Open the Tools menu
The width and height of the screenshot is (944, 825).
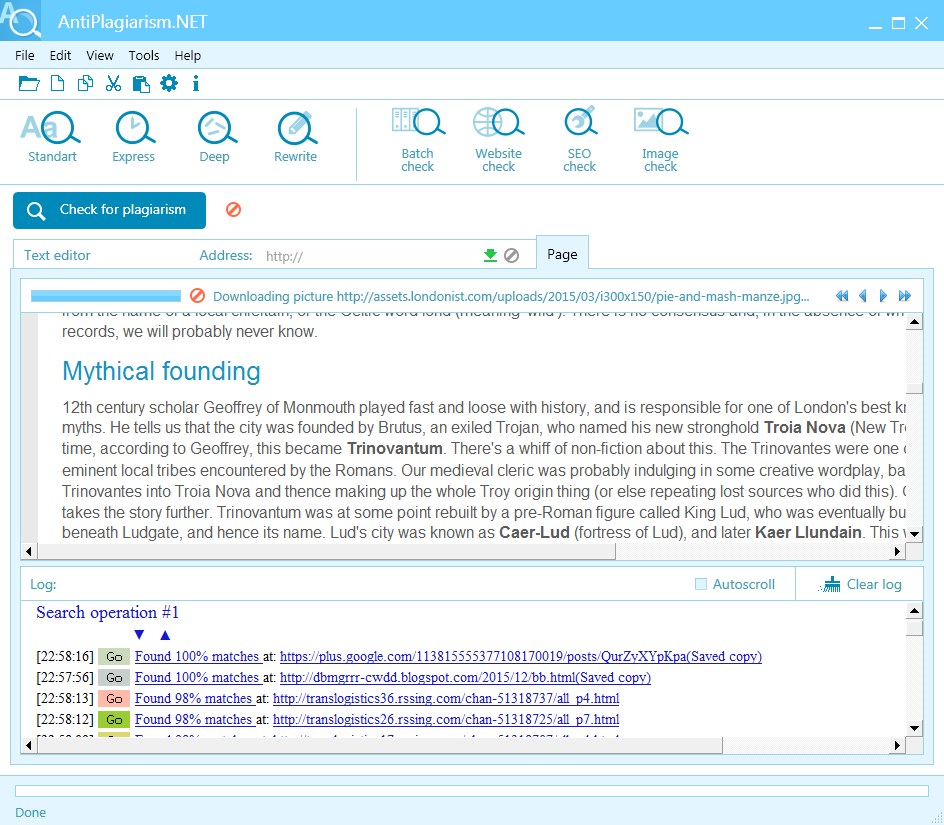[143, 56]
